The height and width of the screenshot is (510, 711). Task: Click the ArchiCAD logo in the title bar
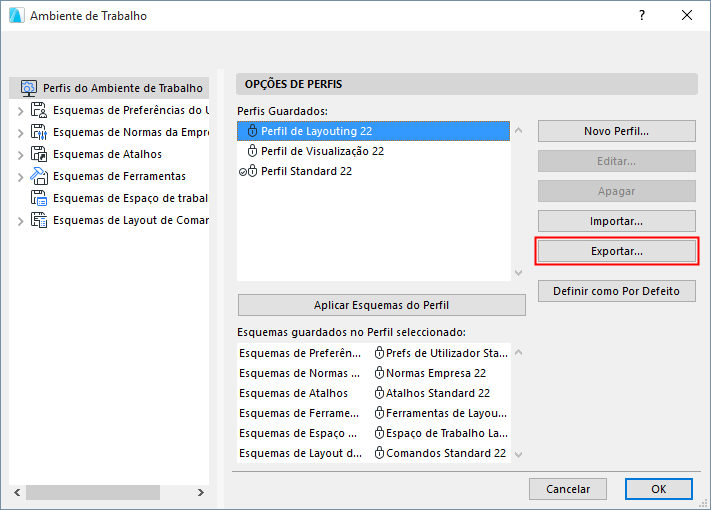coord(16,16)
